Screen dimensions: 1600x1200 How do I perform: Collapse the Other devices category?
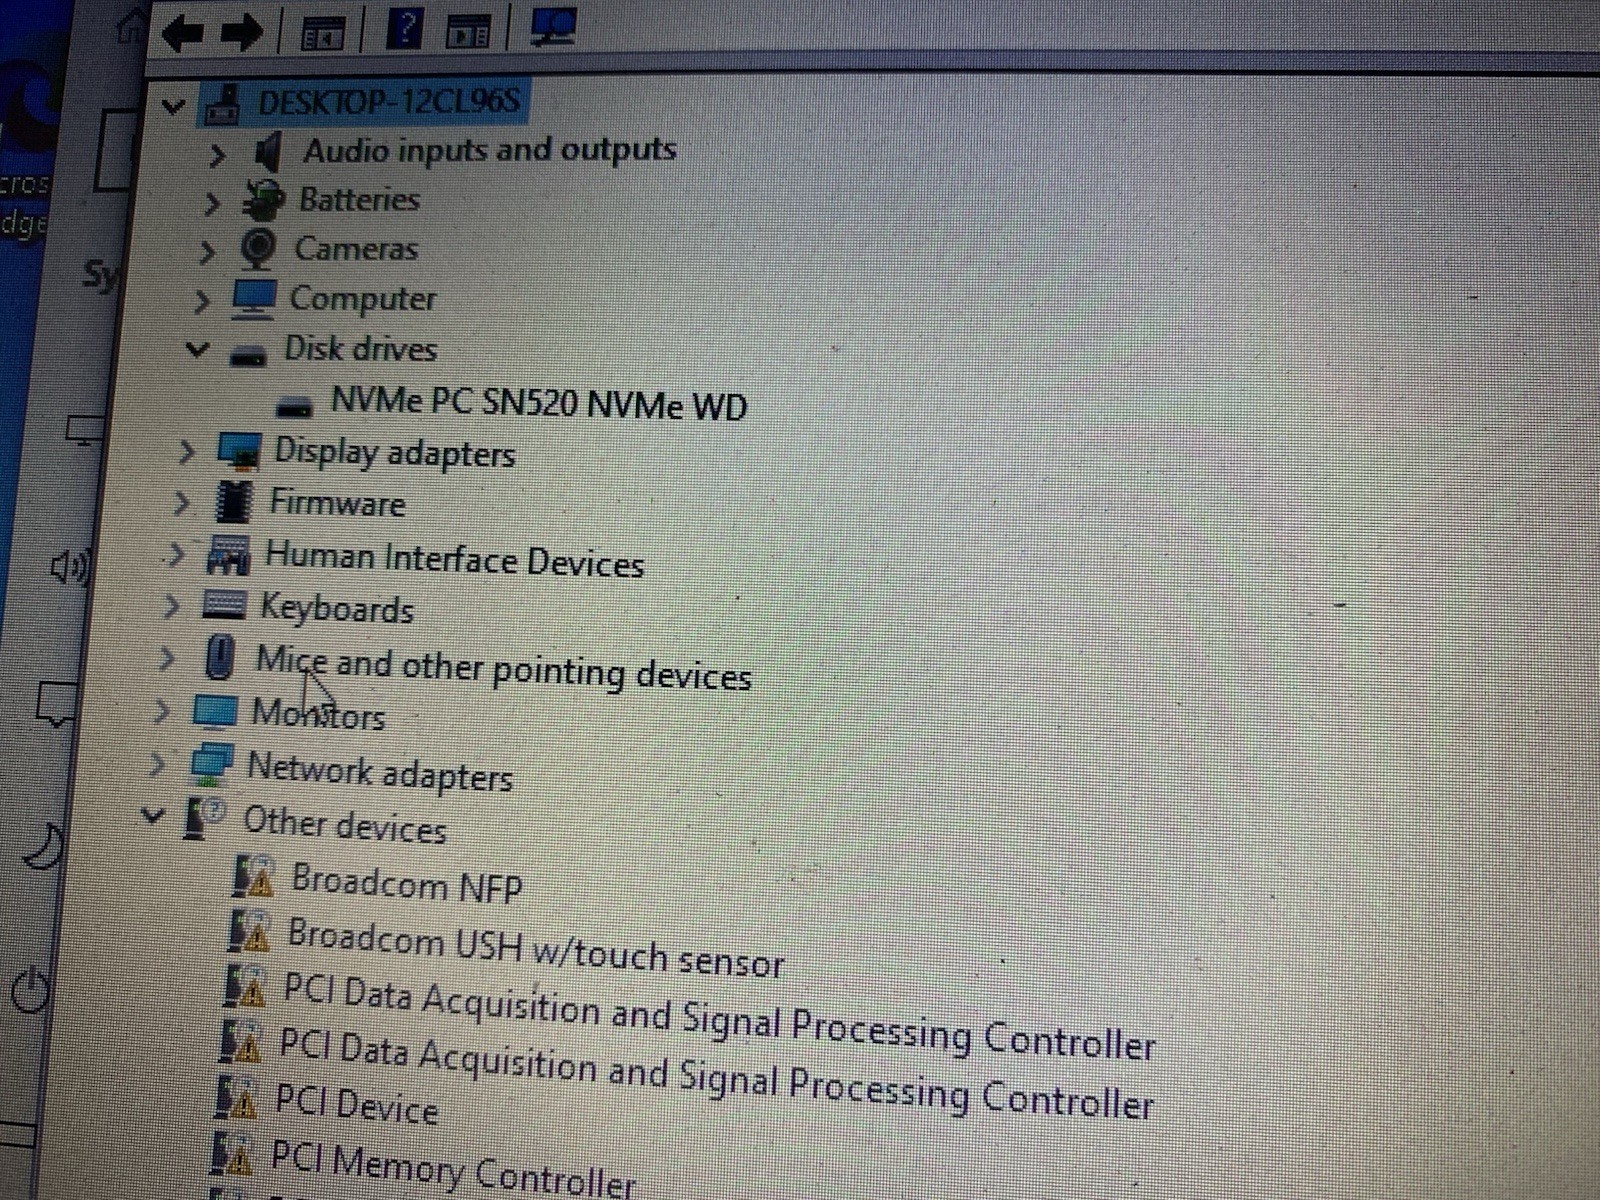[152, 816]
